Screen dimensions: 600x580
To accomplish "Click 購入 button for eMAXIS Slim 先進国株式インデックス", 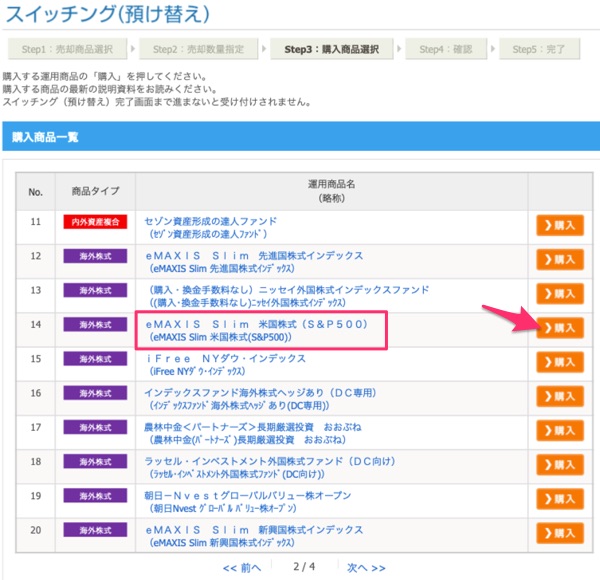I will 560,259.
